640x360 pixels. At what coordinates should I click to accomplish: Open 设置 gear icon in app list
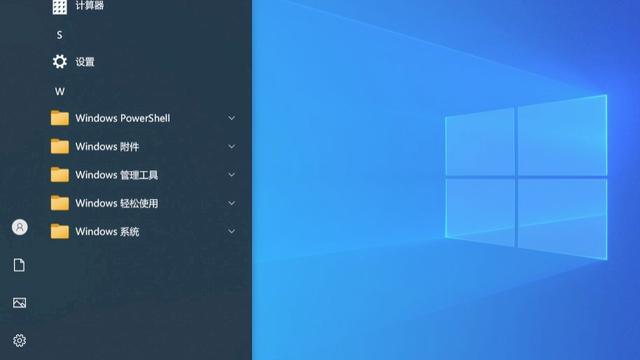60,62
